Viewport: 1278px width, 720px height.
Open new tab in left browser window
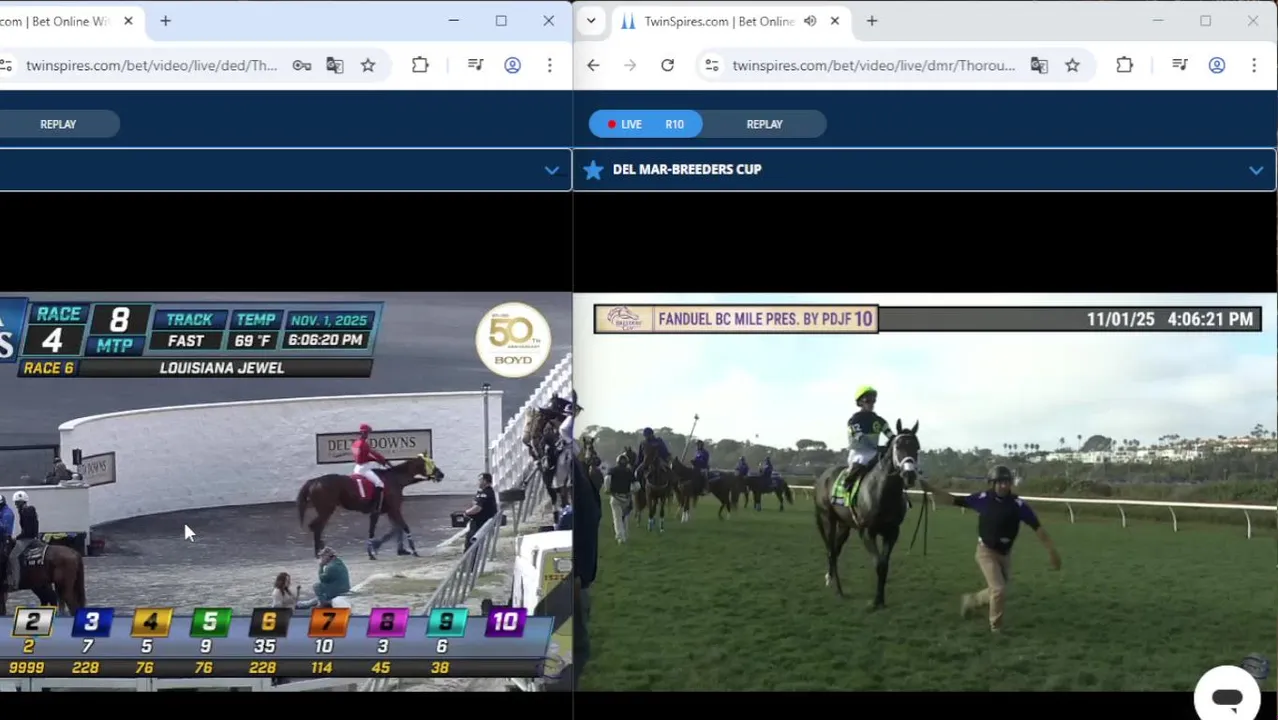tap(166, 20)
